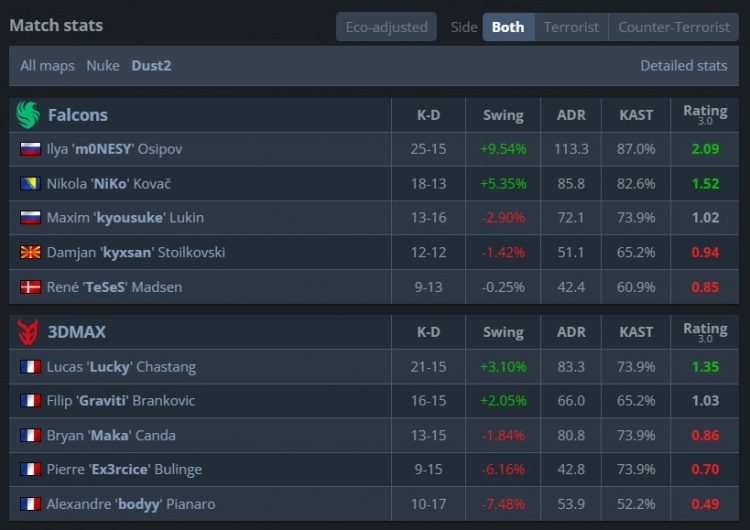Click the 3DMAX team logo icon

coord(27,332)
